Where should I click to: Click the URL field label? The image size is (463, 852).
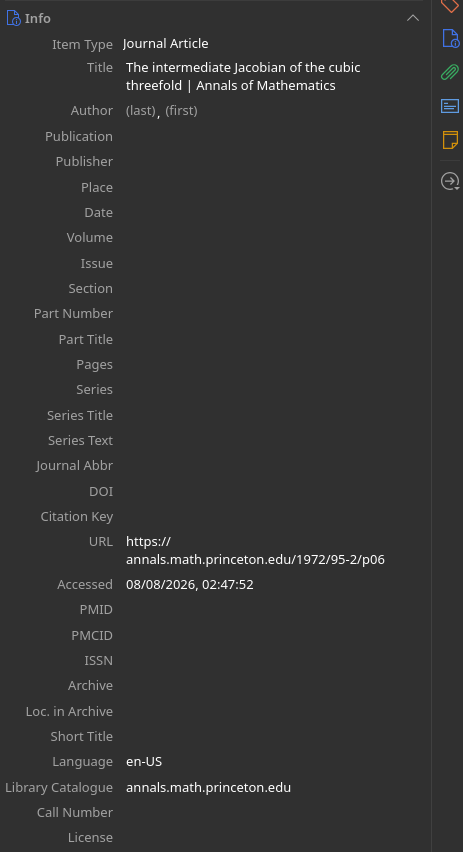coord(101,541)
